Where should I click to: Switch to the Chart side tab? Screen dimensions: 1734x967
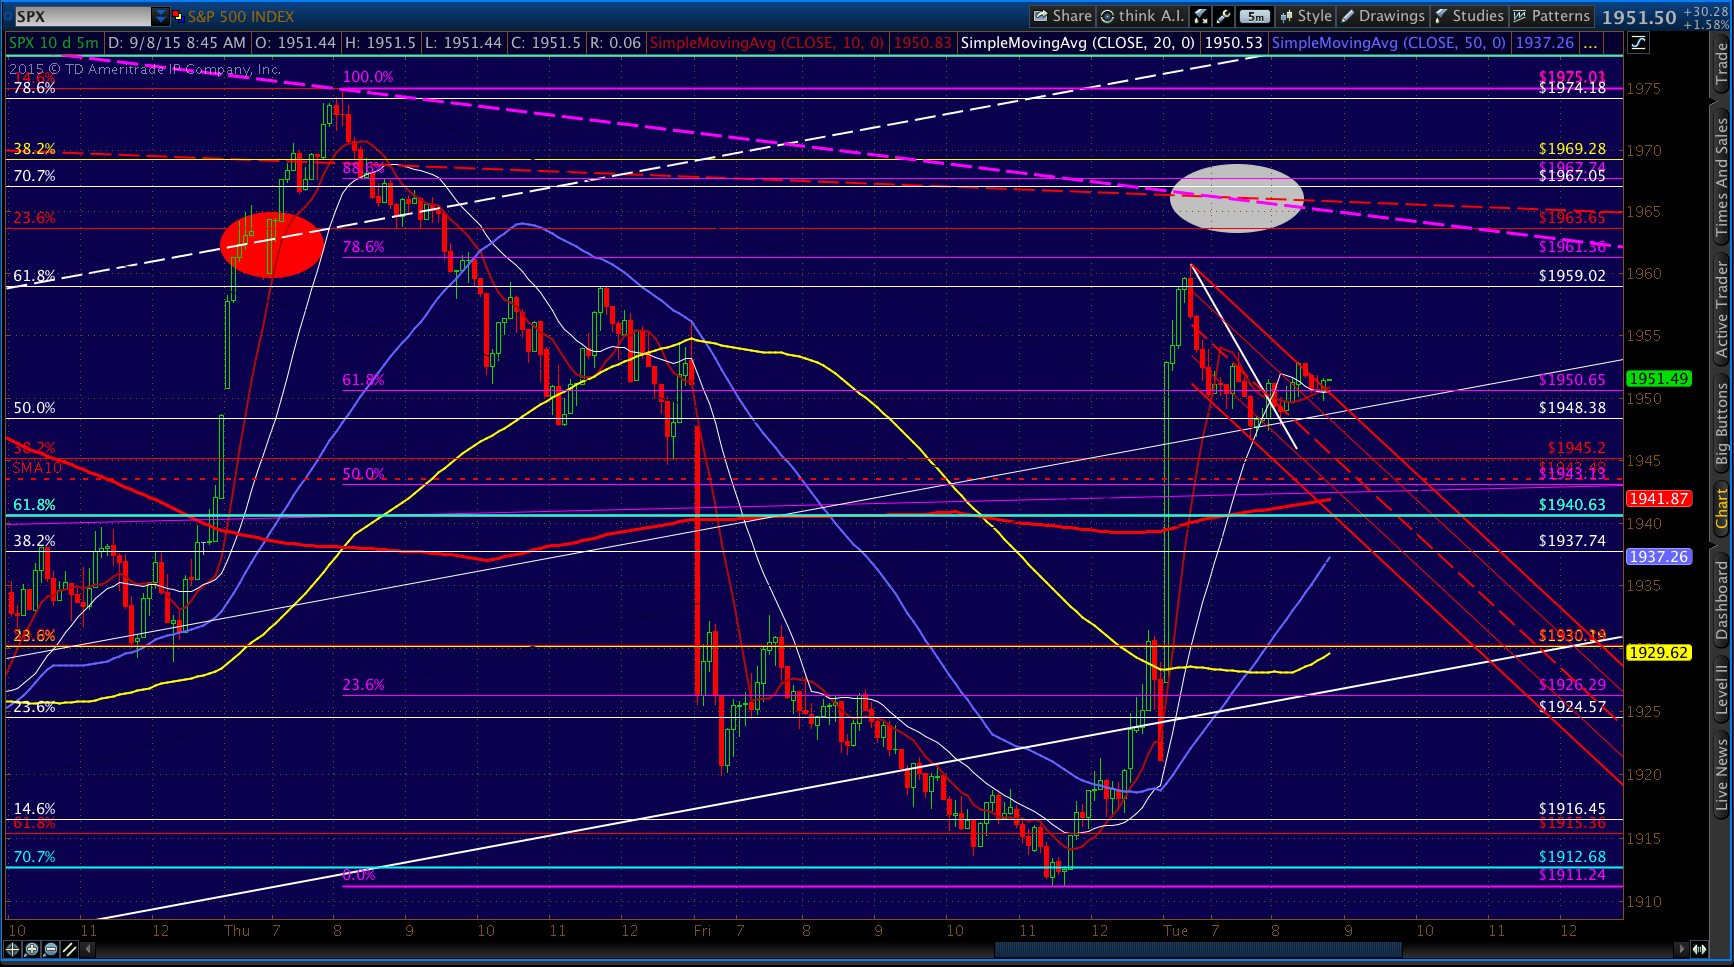pos(1721,508)
